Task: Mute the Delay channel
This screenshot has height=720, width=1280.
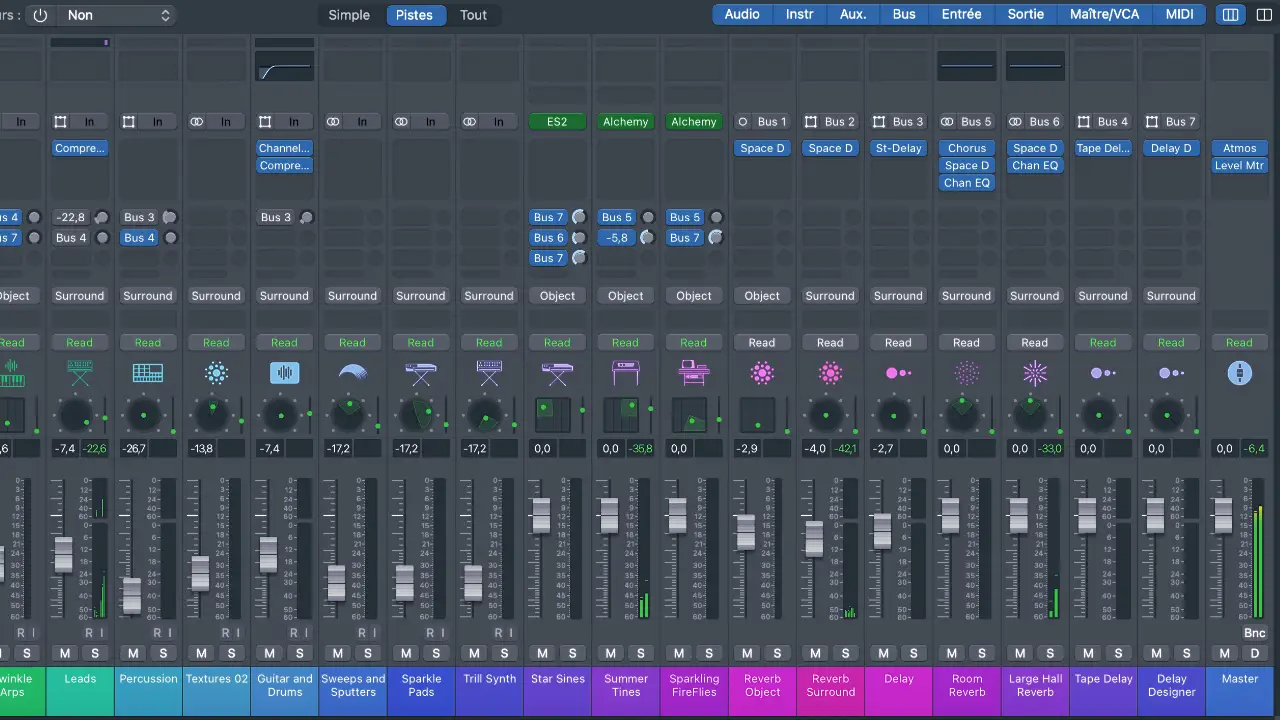Action: click(x=883, y=653)
